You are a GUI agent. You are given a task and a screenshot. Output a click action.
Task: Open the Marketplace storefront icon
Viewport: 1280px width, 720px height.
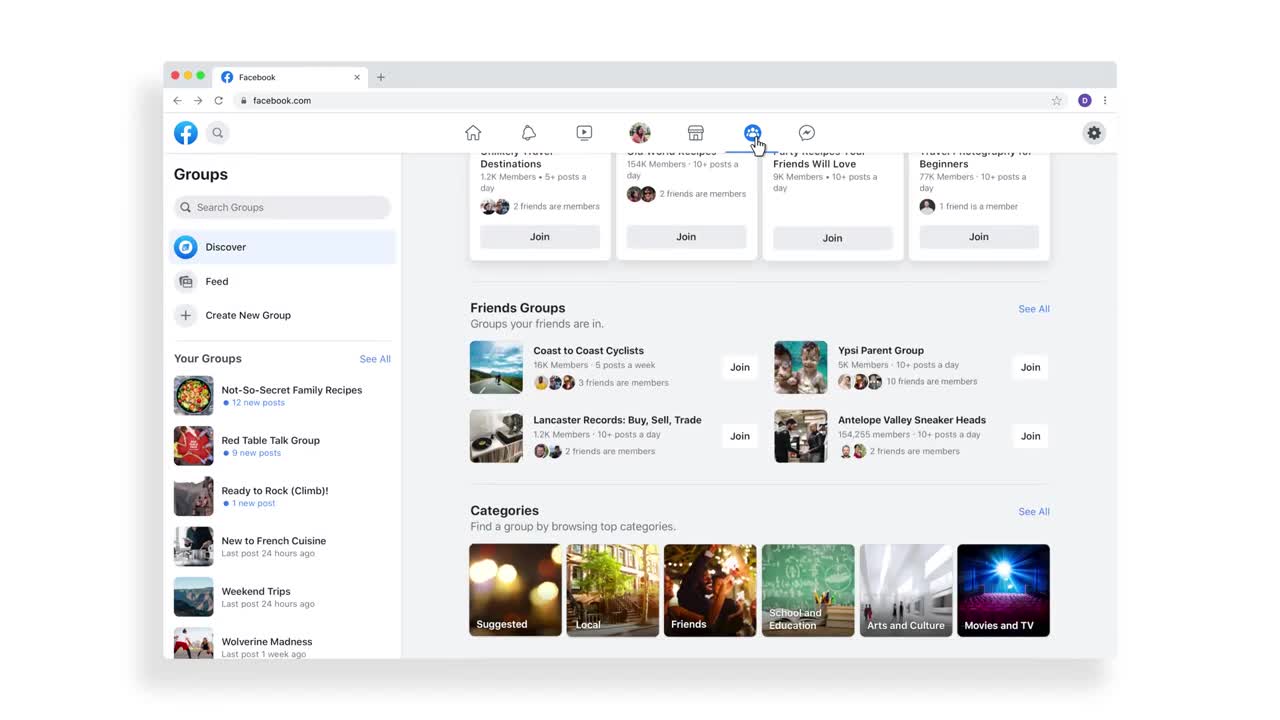(696, 133)
